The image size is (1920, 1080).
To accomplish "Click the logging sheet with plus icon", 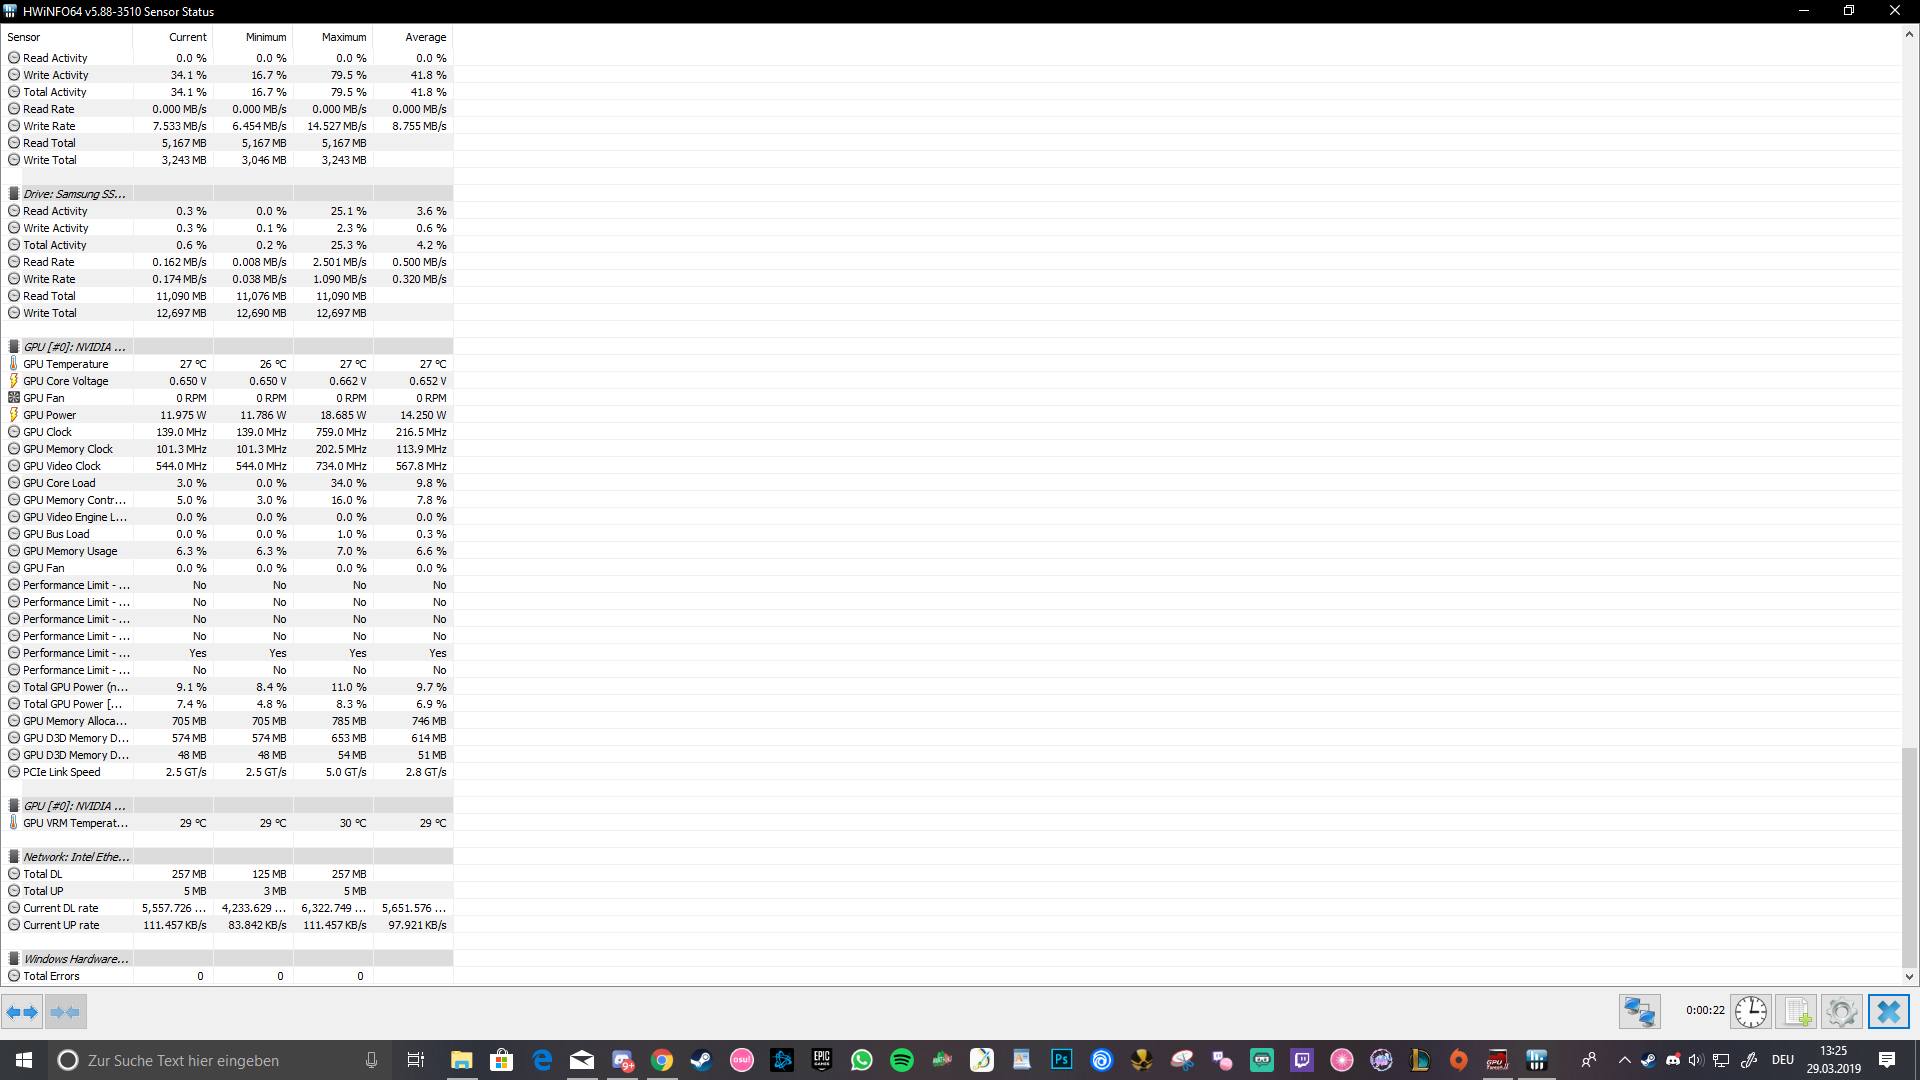I will click(1796, 1012).
